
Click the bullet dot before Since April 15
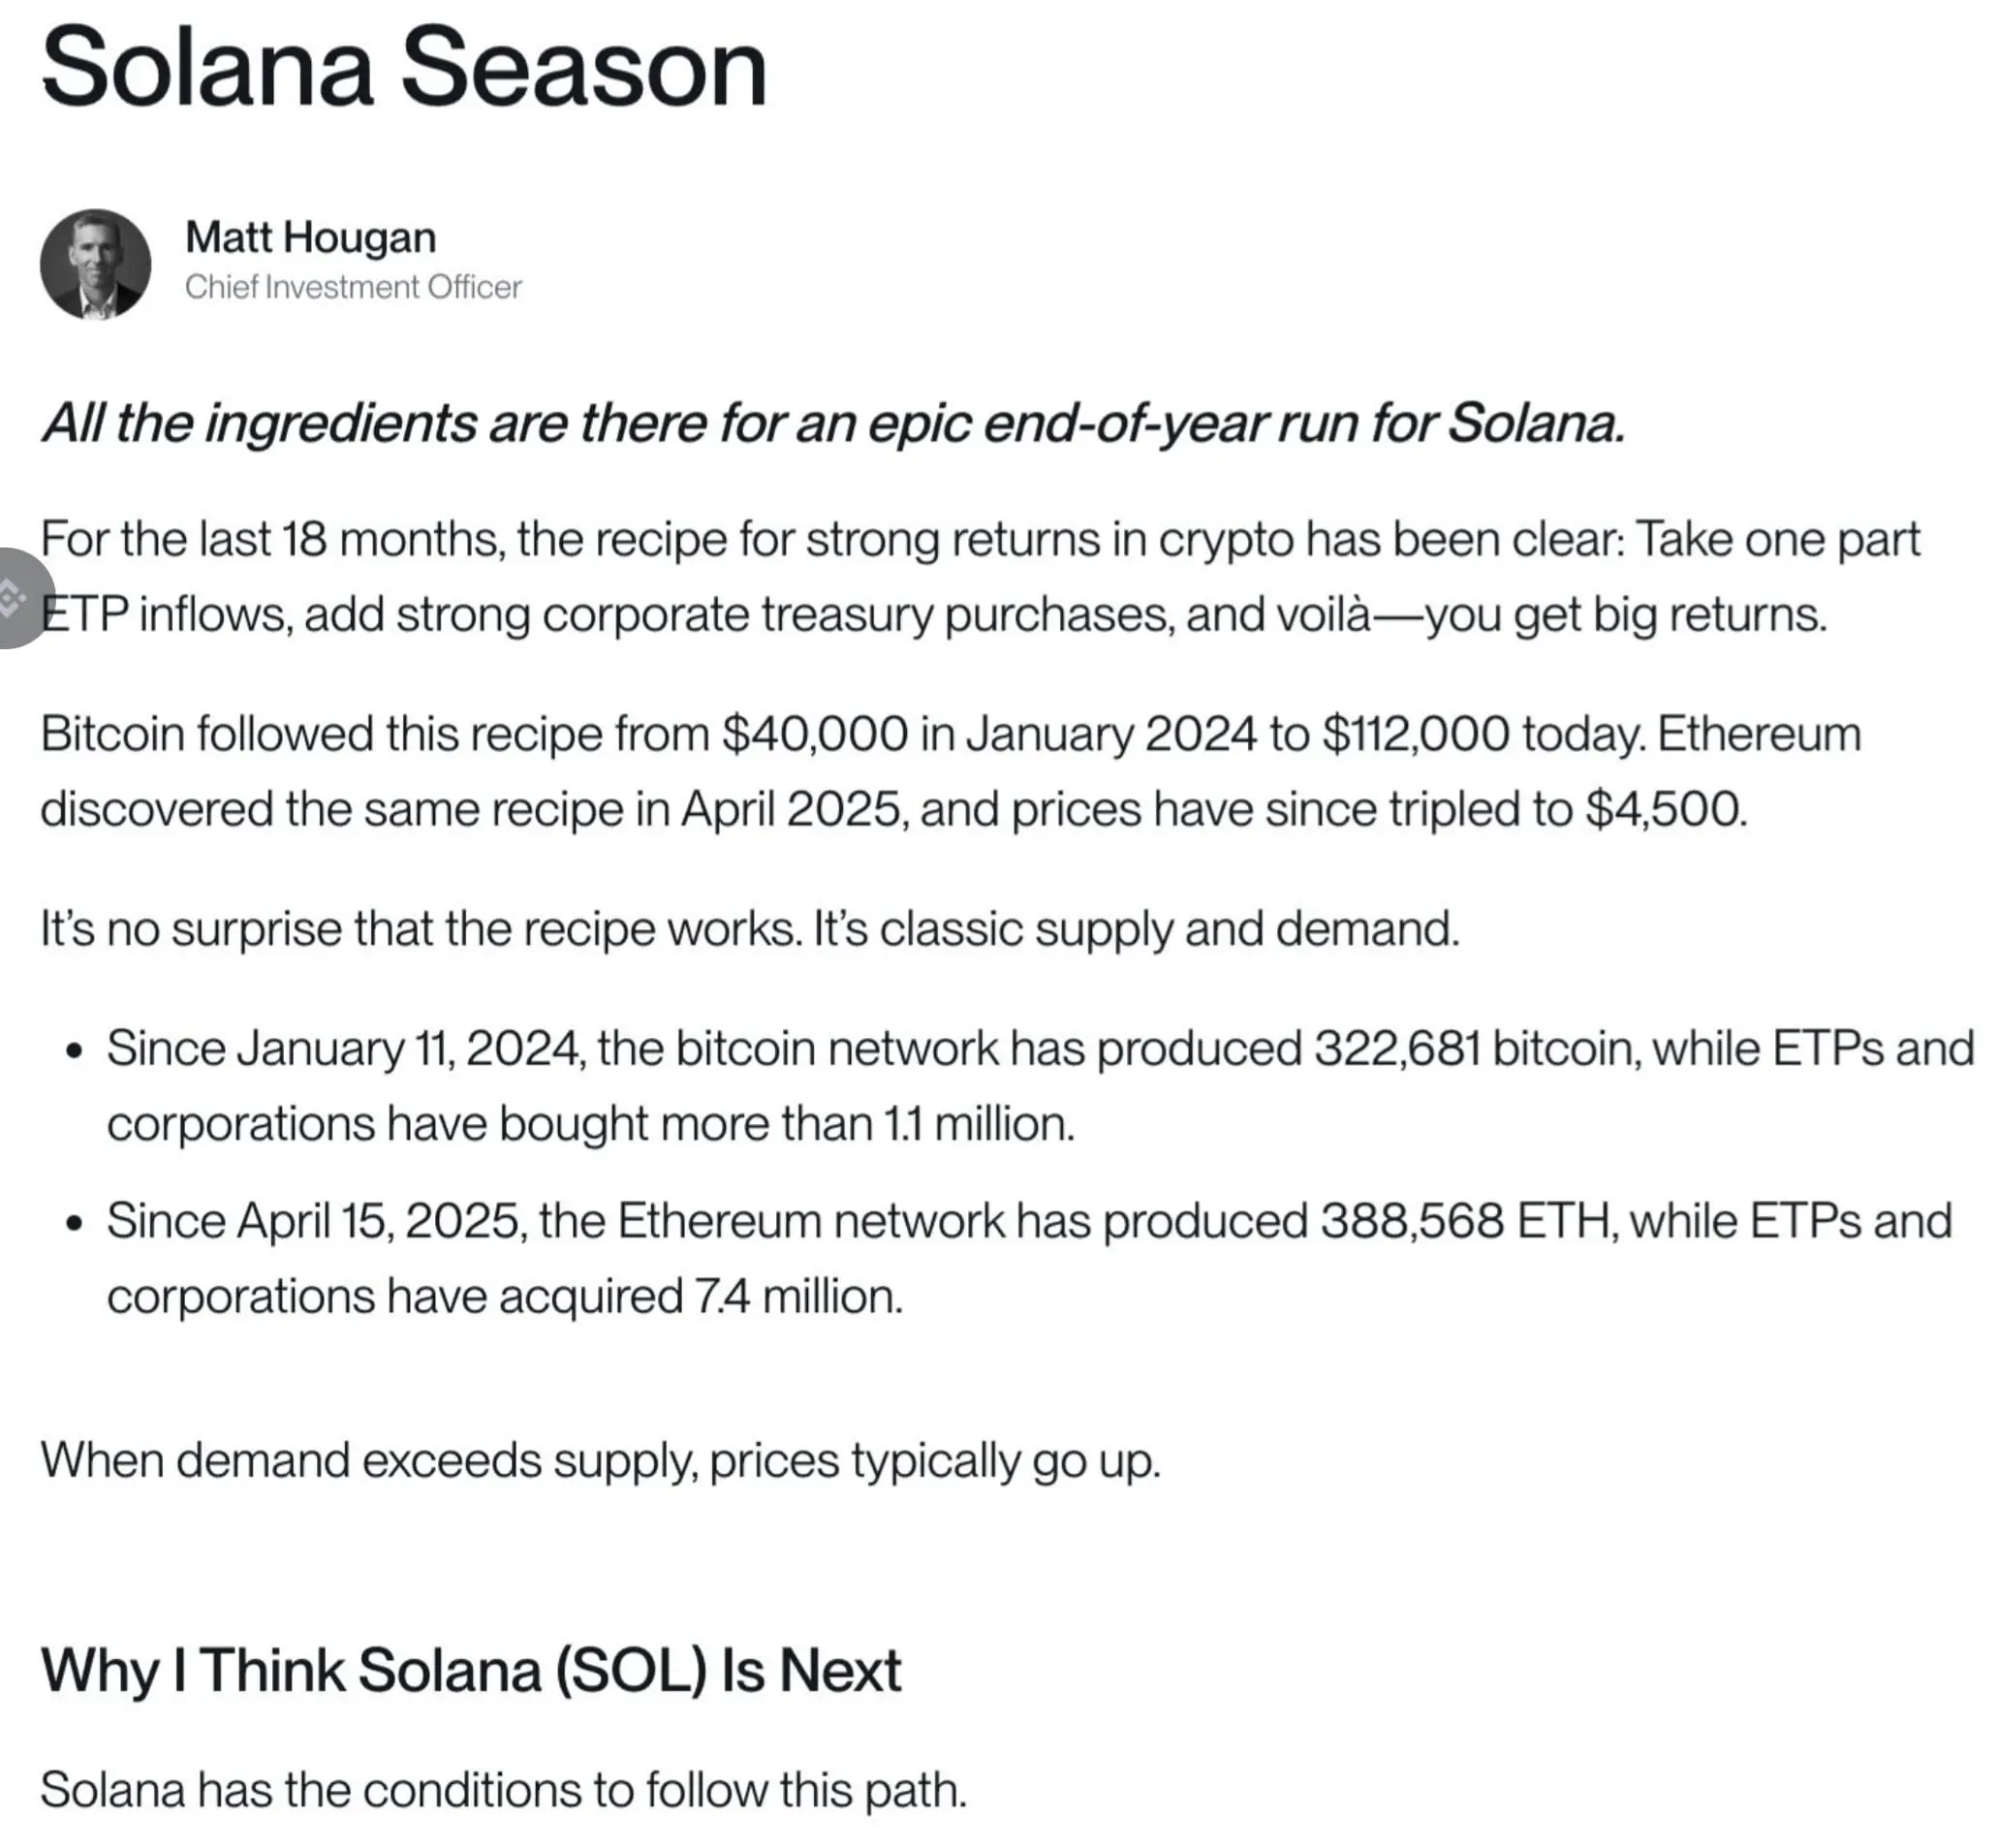click(x=72, y=1224)
